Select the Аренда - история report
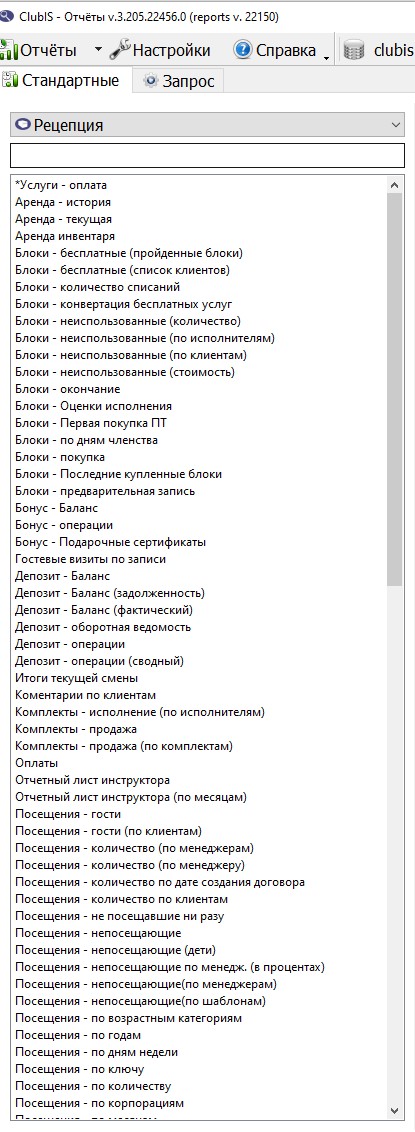Screen dimensions: 415x1132 click(63, 202)
